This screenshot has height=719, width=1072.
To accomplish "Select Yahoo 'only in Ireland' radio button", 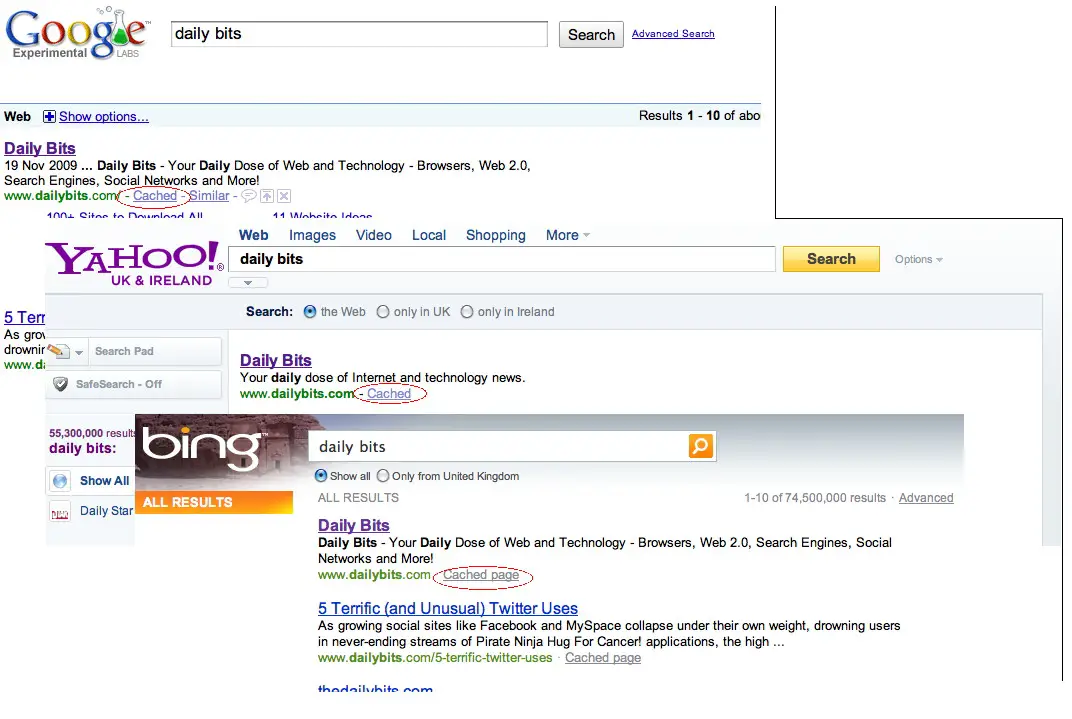I will [467, 312].
